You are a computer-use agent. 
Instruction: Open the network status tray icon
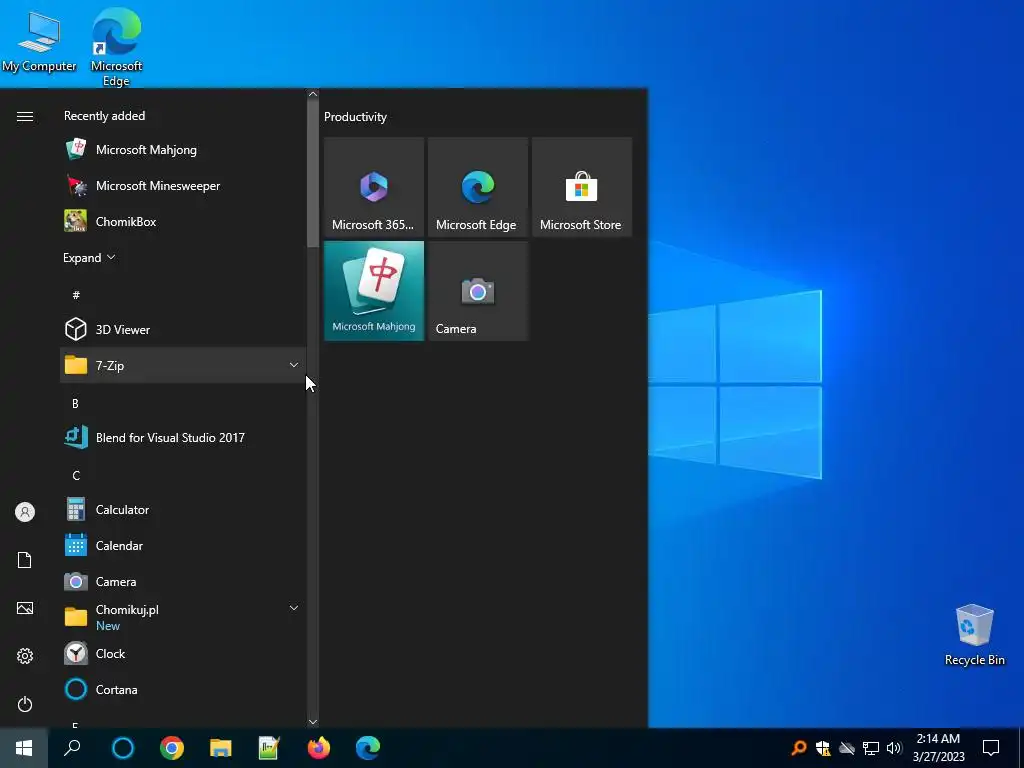(x=871, y=748)
